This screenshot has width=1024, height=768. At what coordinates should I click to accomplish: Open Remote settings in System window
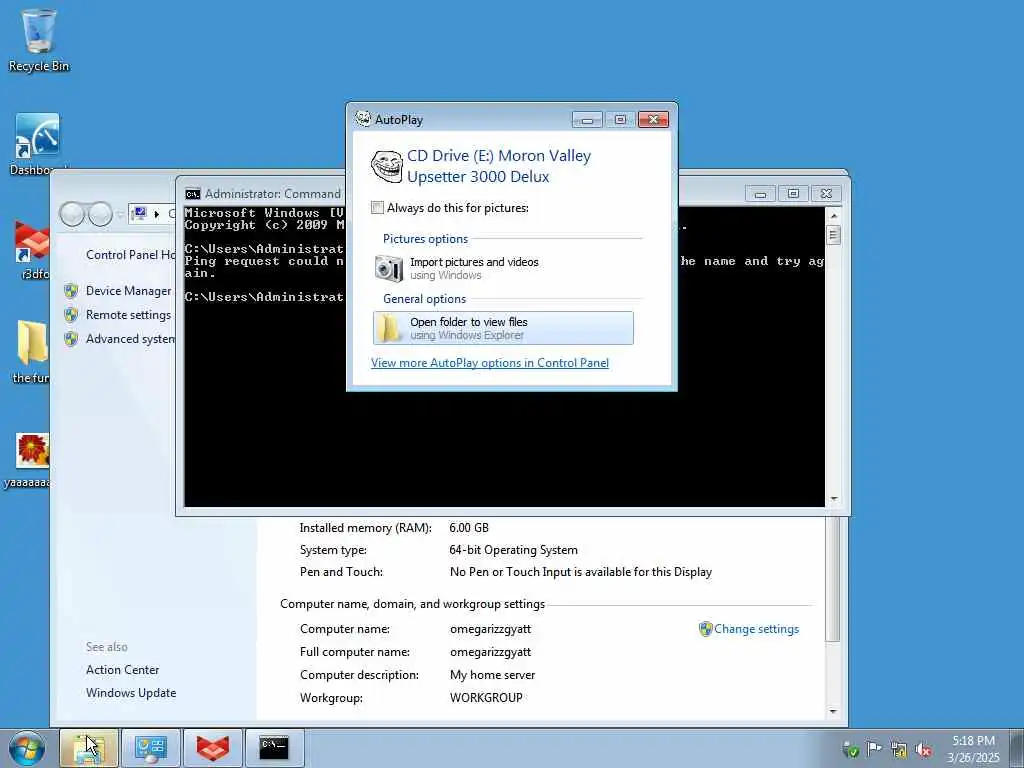129,315
